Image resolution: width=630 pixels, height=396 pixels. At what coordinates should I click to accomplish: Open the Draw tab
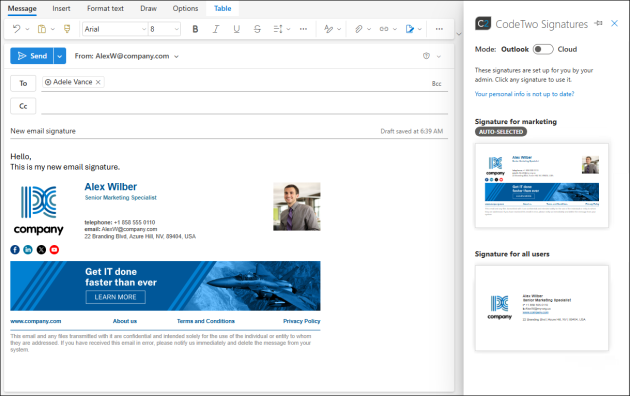point(148,8)
